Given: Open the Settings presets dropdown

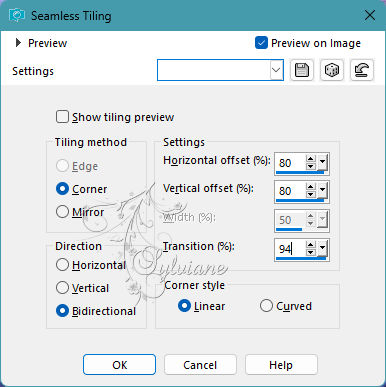Looking at the screenshot, I should (x=276, y=70).
